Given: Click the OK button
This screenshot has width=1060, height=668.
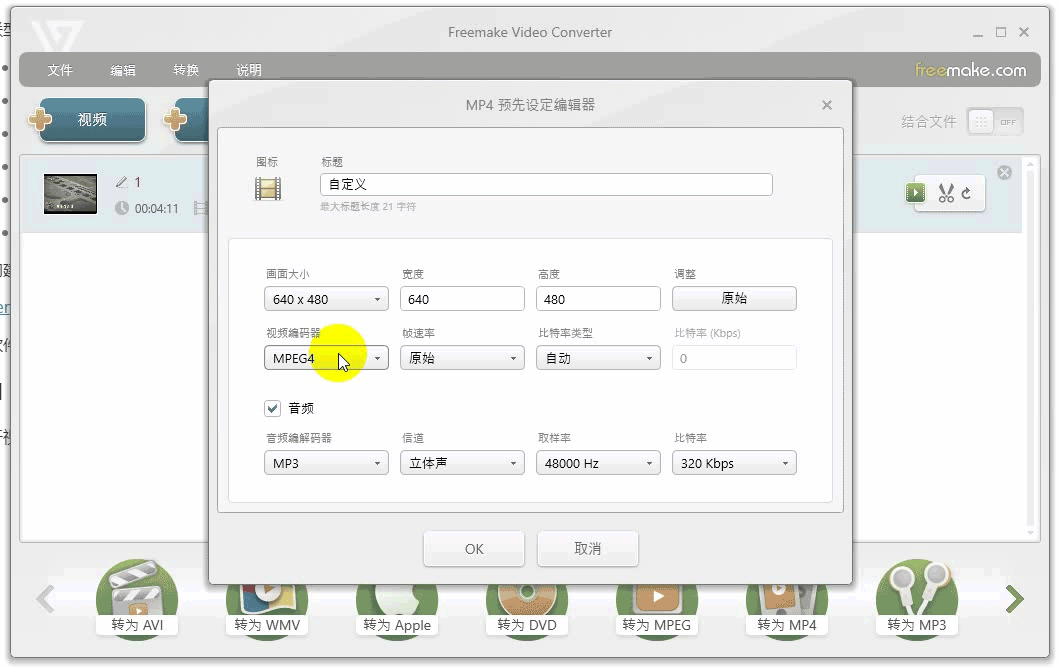Looking at the screenshot, I should (474, 548).
